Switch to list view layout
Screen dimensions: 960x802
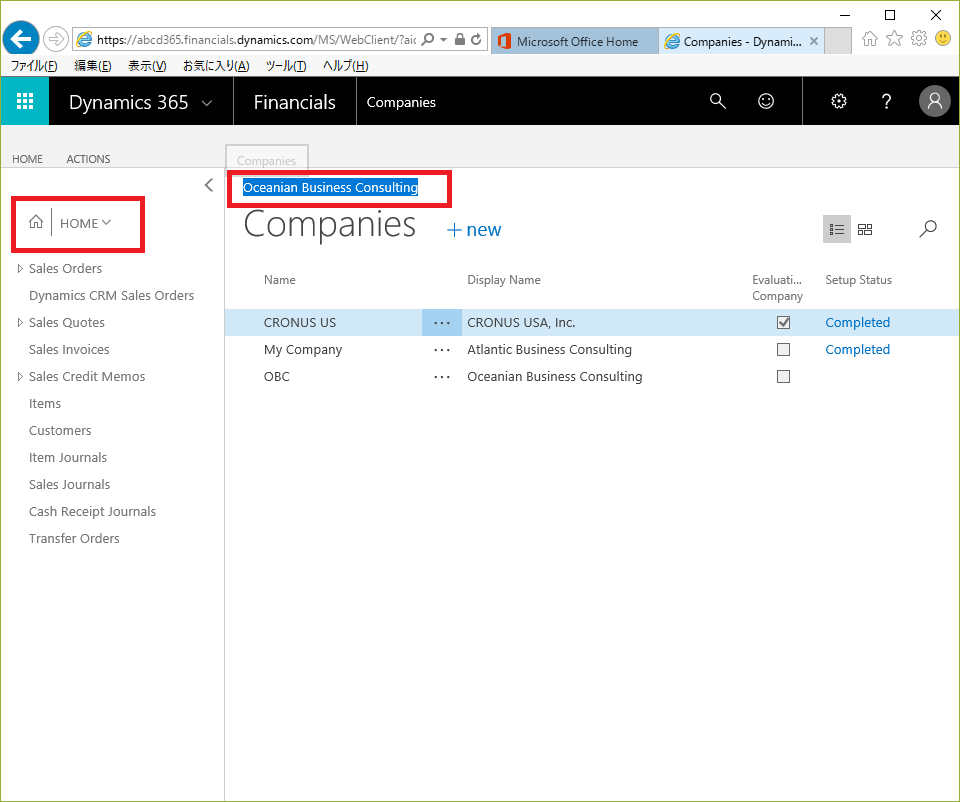(836, 230)
